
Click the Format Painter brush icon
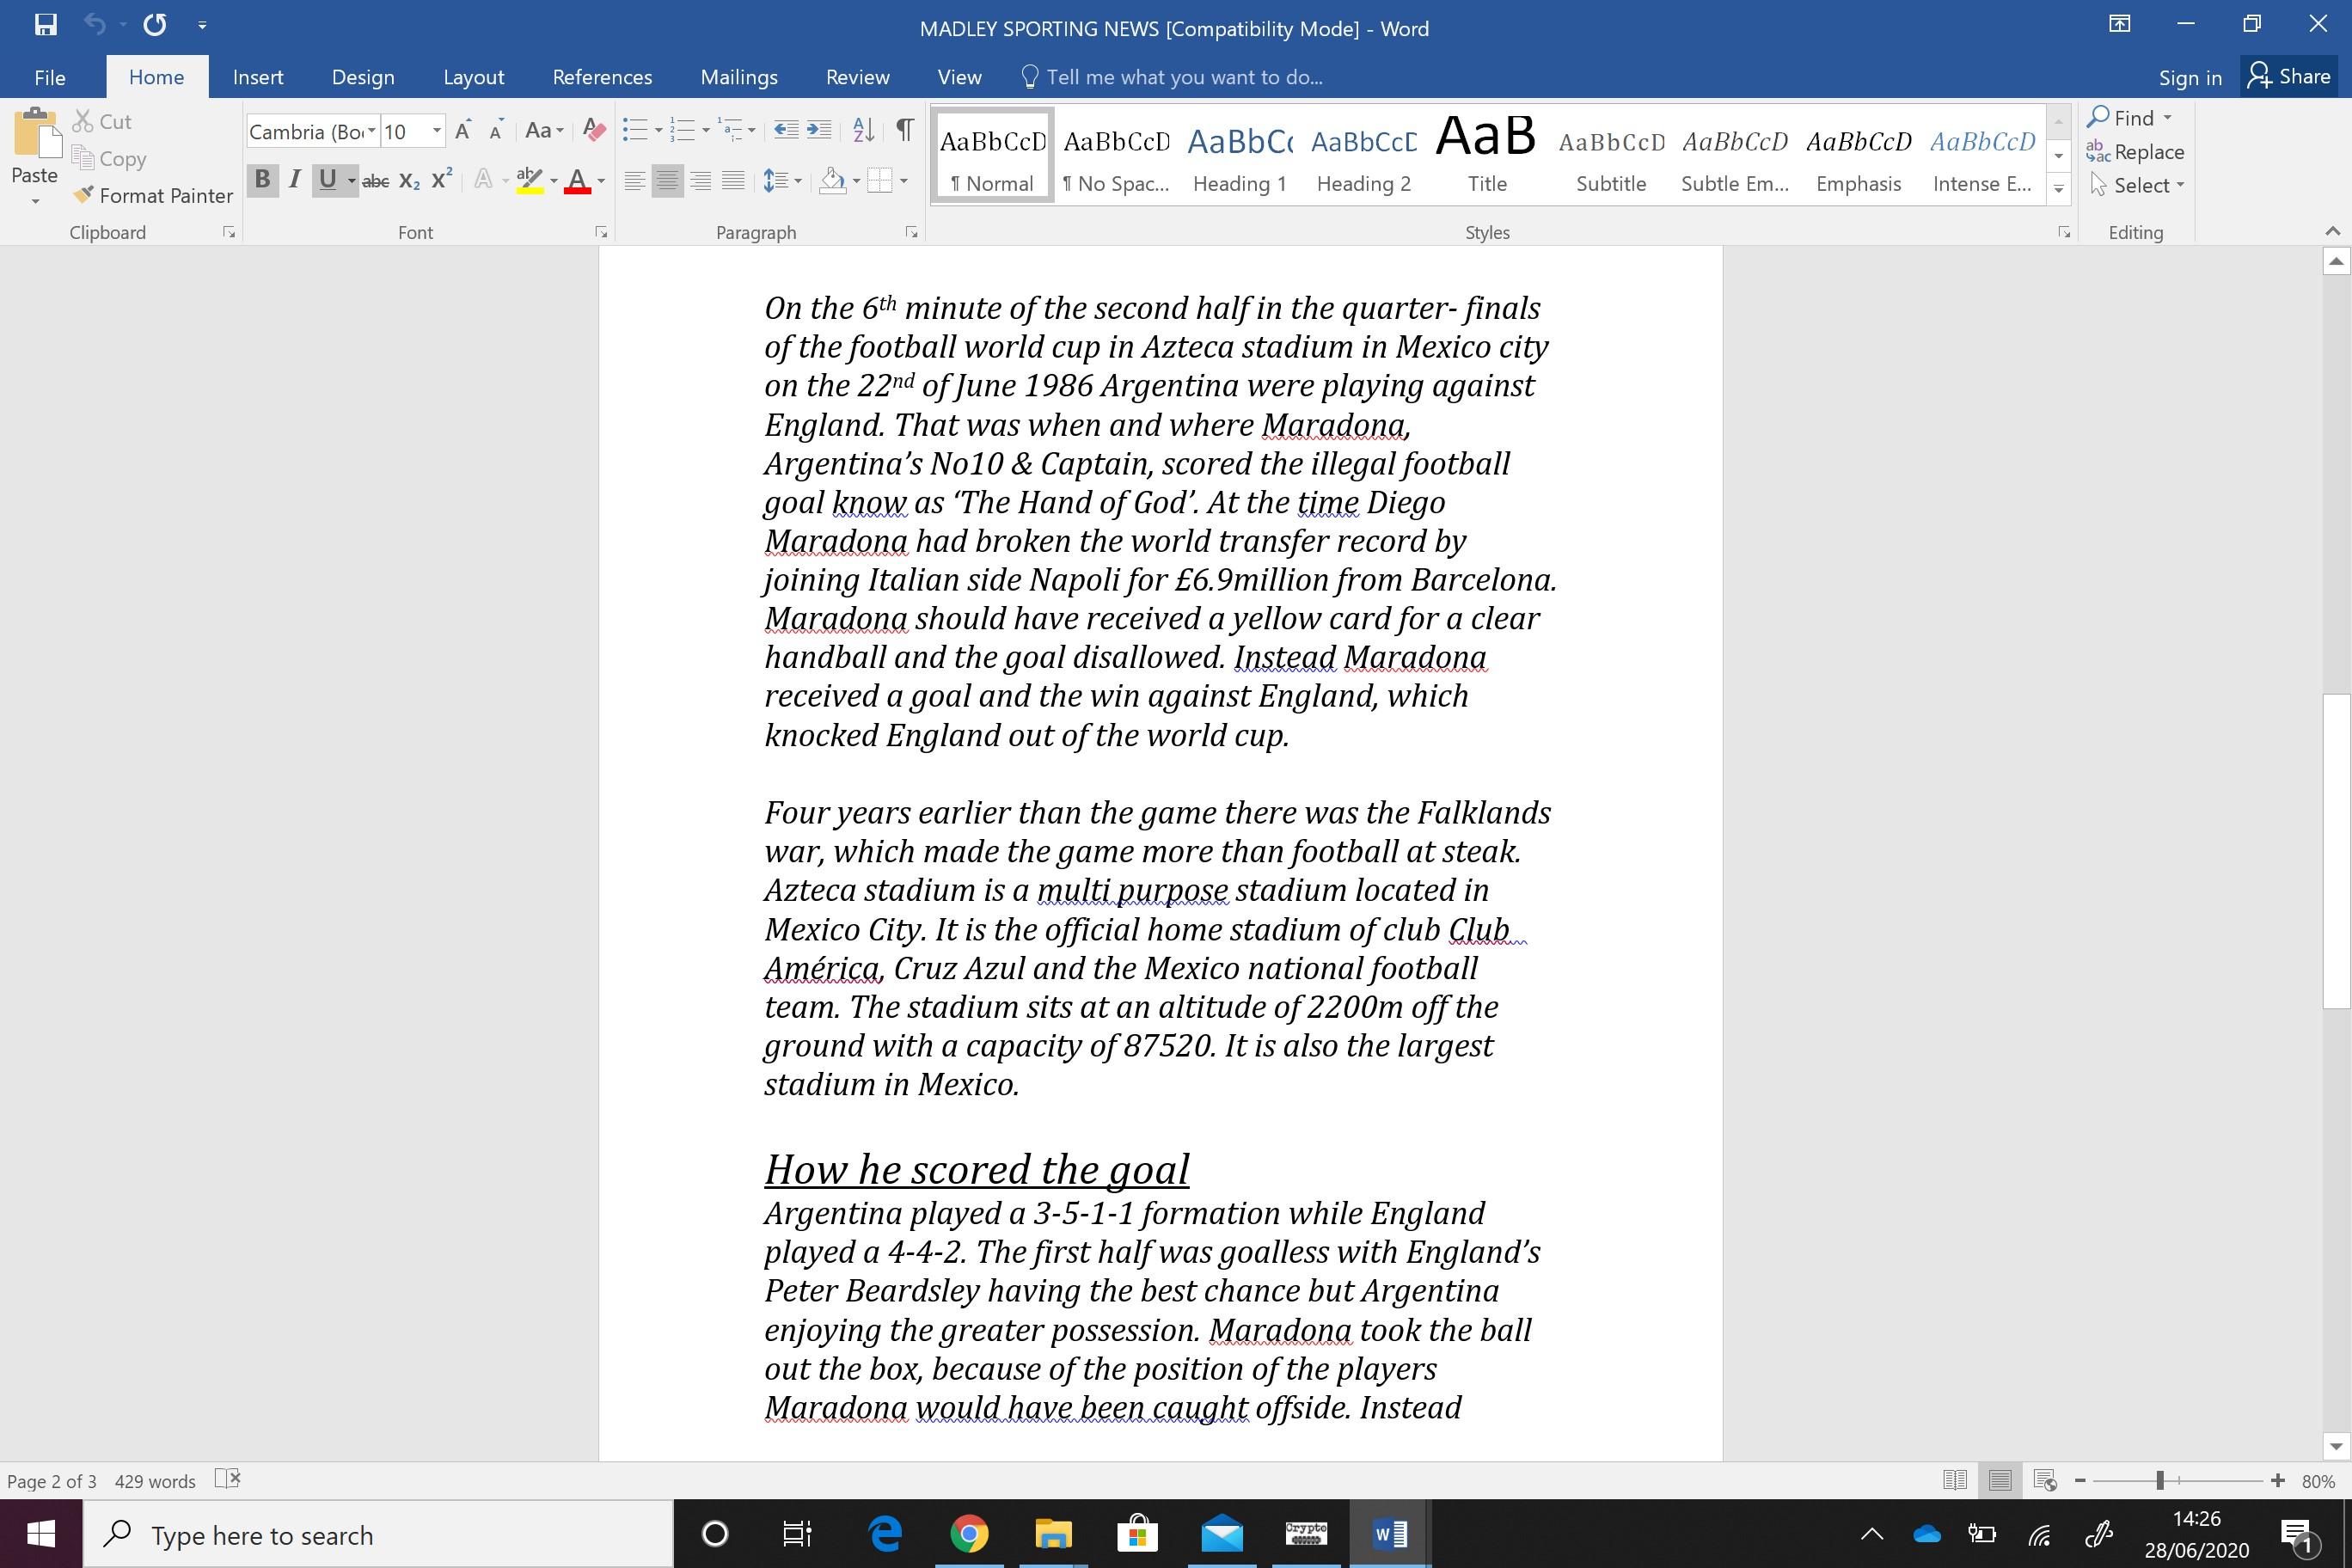pyautogui.click(x=84, y=195)
